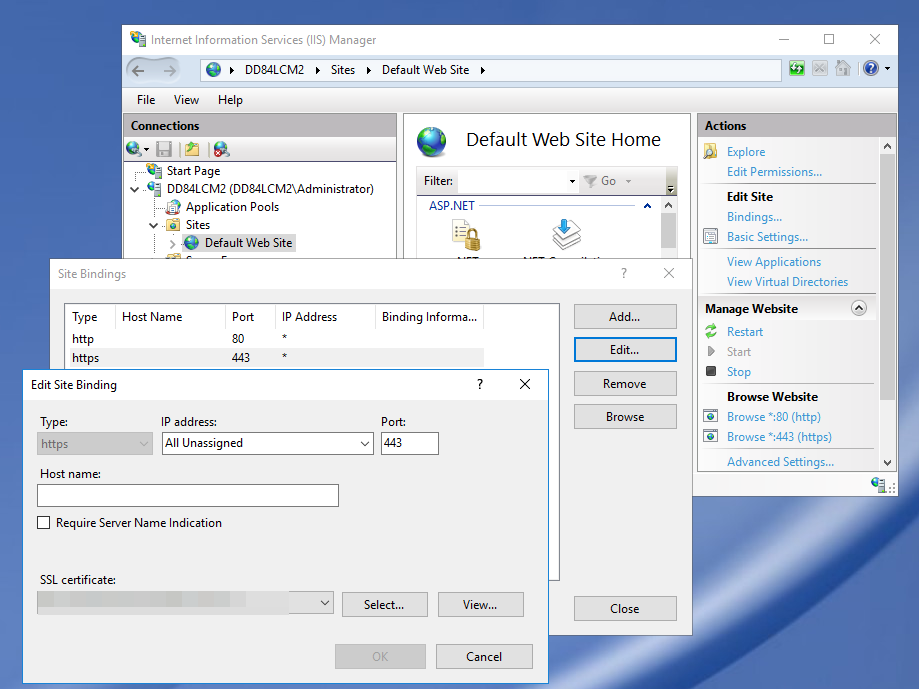Click the Browse button in Site Bindings
The height and width of the screenshot is (689, 919).
tap(625, 417)
